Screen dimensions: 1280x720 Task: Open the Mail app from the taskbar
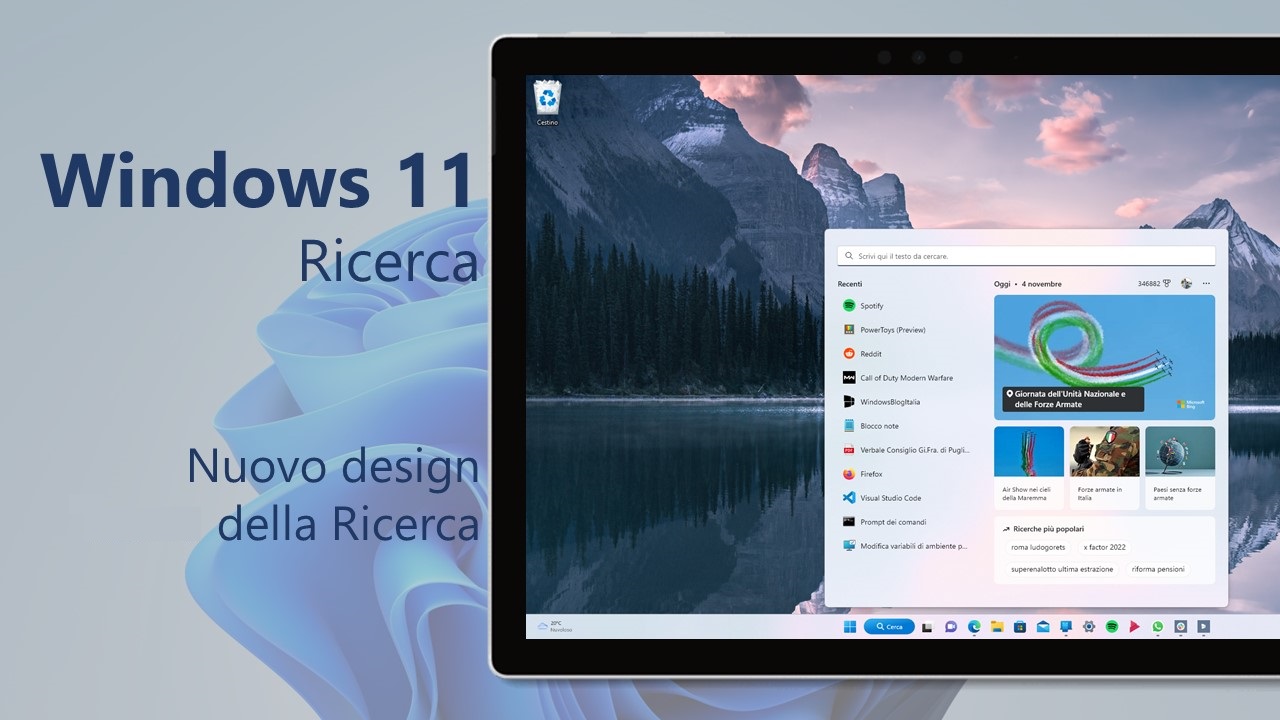1043,627
